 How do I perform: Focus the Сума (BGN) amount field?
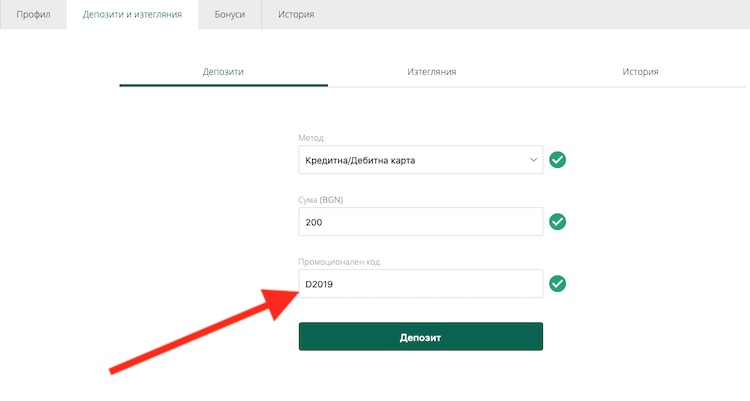[x=420, y=222]
